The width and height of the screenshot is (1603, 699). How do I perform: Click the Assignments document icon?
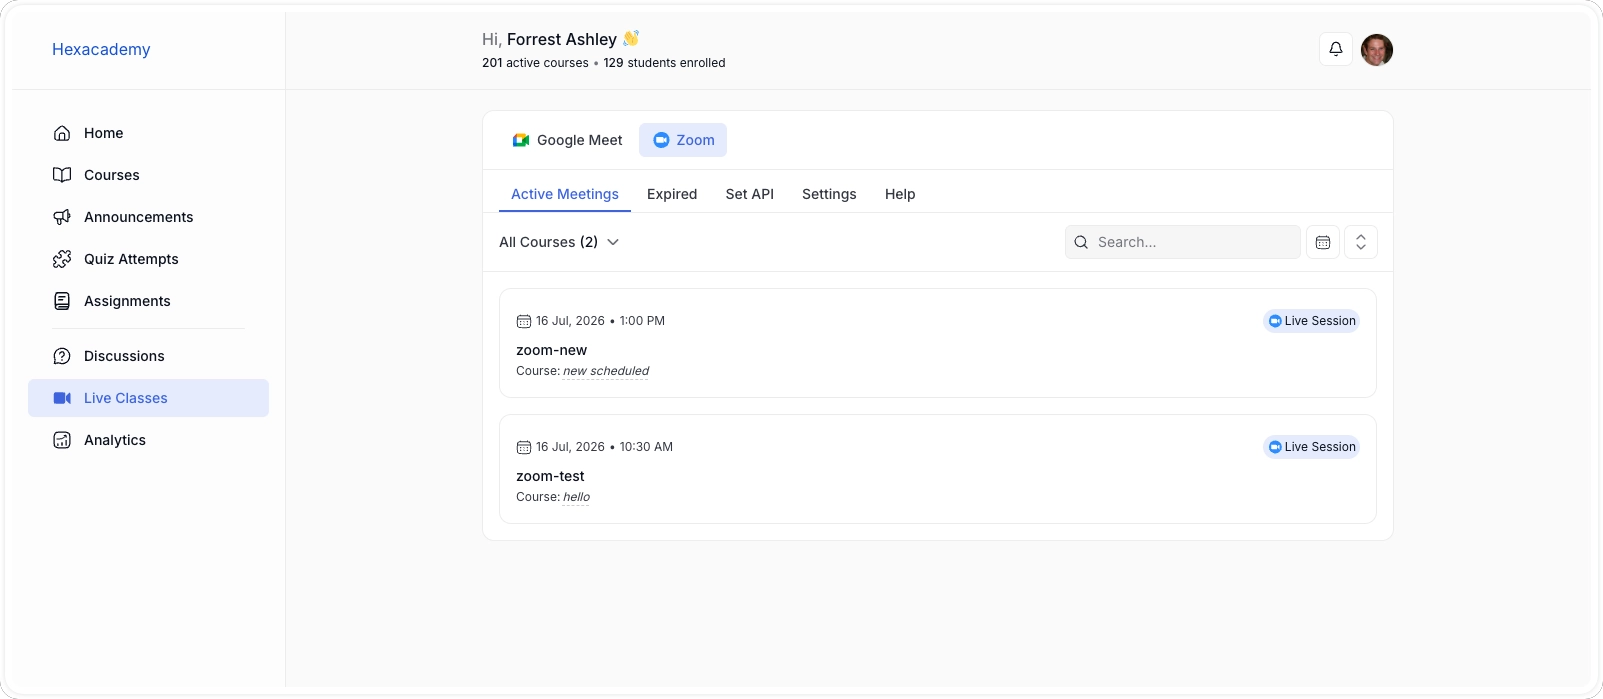(62, 301)
